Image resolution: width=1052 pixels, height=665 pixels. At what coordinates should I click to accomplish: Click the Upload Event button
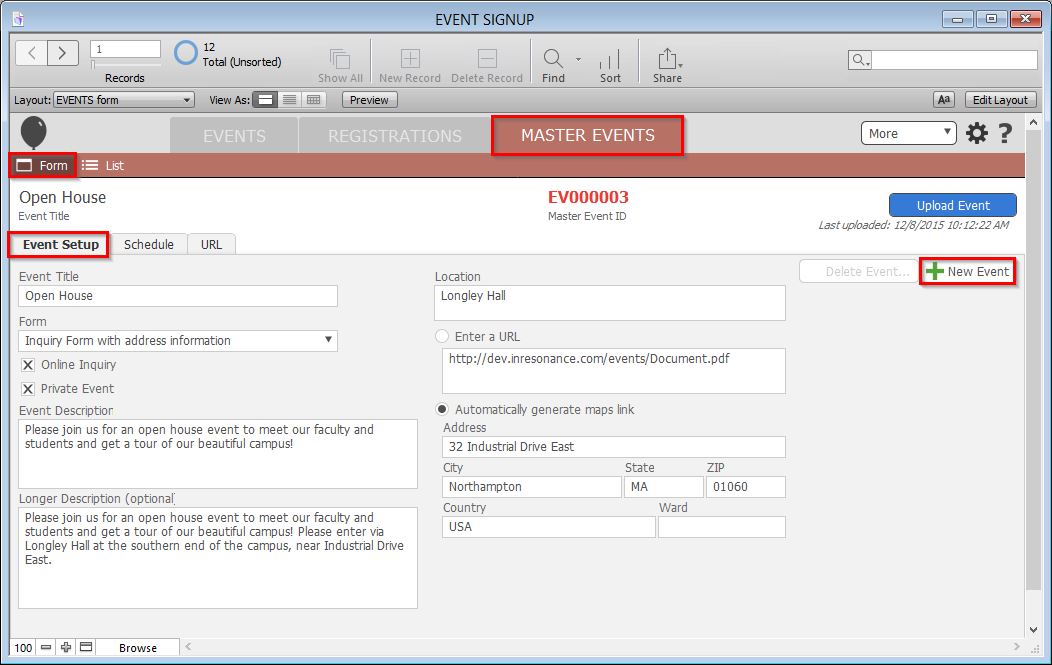click(x=952, y=205)
